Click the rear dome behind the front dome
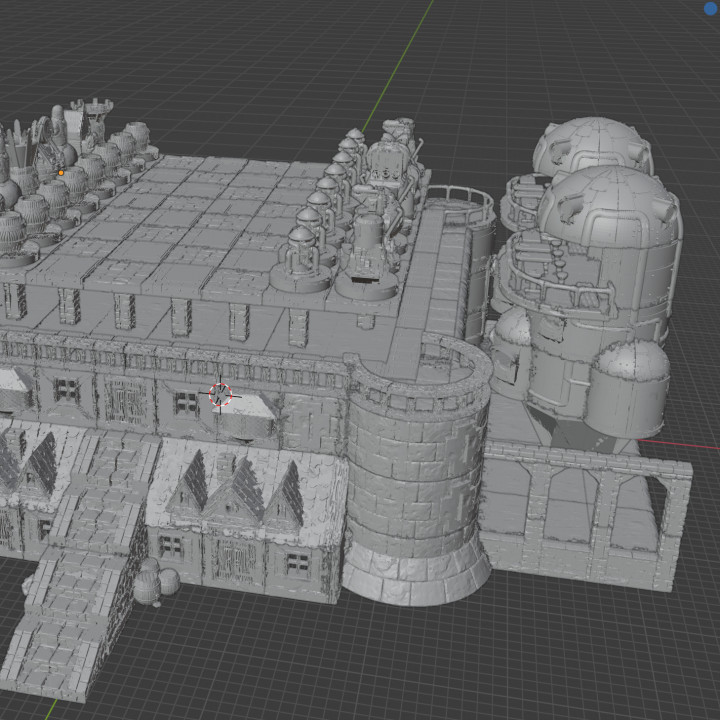The image size is (720, 720). click(592, 144)
